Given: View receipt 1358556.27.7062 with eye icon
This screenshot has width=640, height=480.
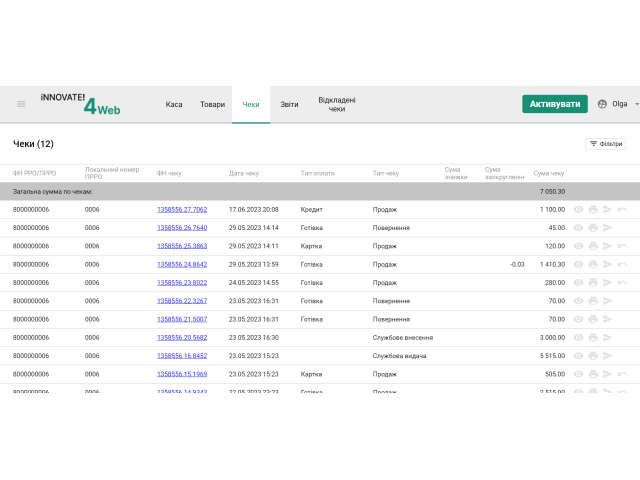Looking at the screenshot, I should 578,210.
